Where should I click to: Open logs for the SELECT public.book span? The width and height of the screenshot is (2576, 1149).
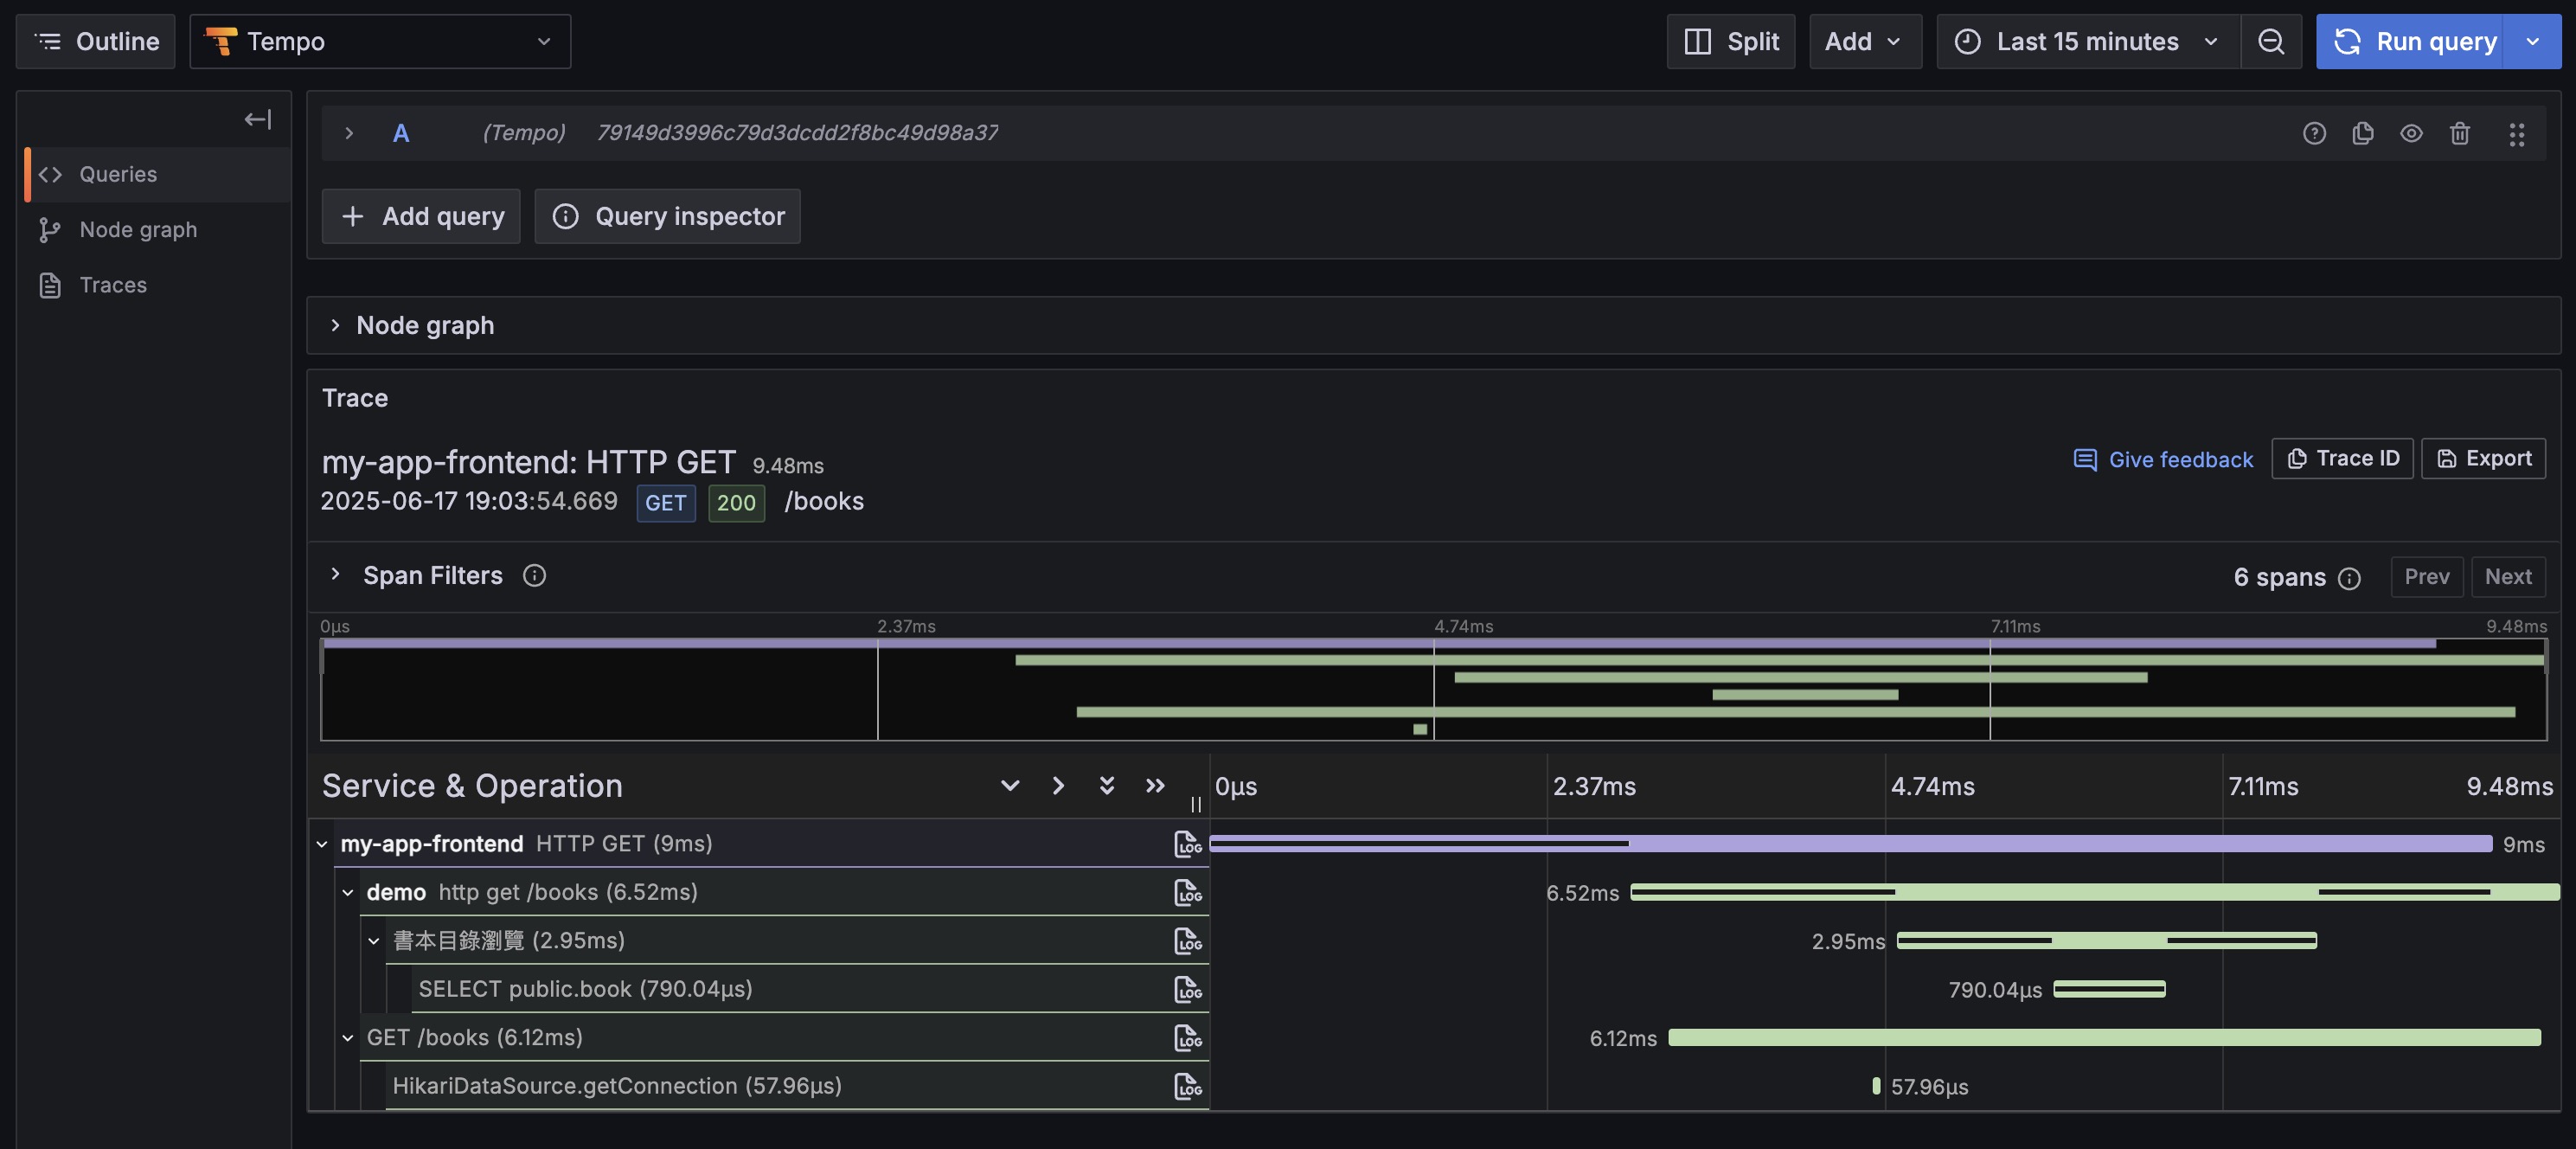pyautogui.click(x=1187, y=989)
